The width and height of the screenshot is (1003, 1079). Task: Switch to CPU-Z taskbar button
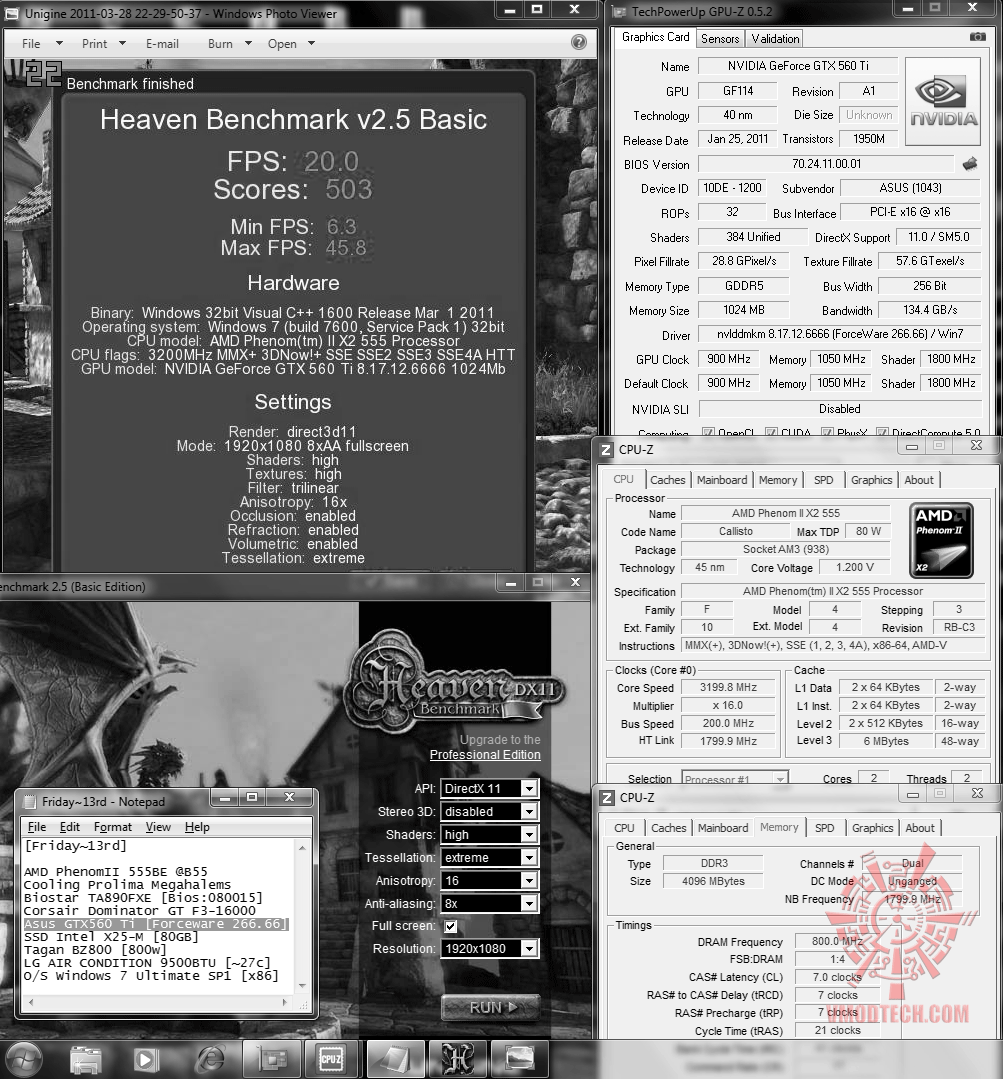331,1058
